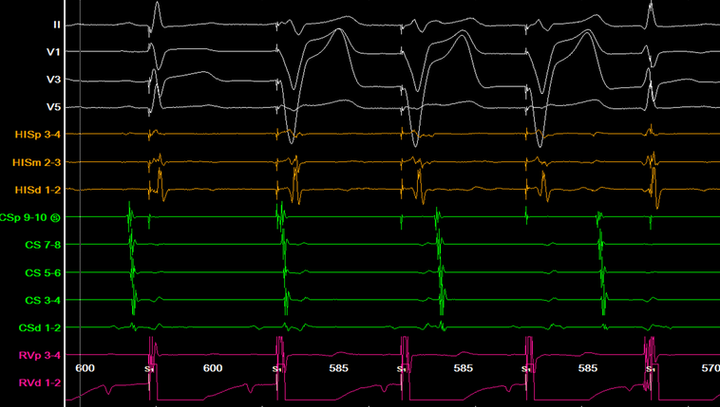Highlight the RVd 1-2 channel label
Screen dimensions: 720x407
pyautogui.click(x=39, y=383)
